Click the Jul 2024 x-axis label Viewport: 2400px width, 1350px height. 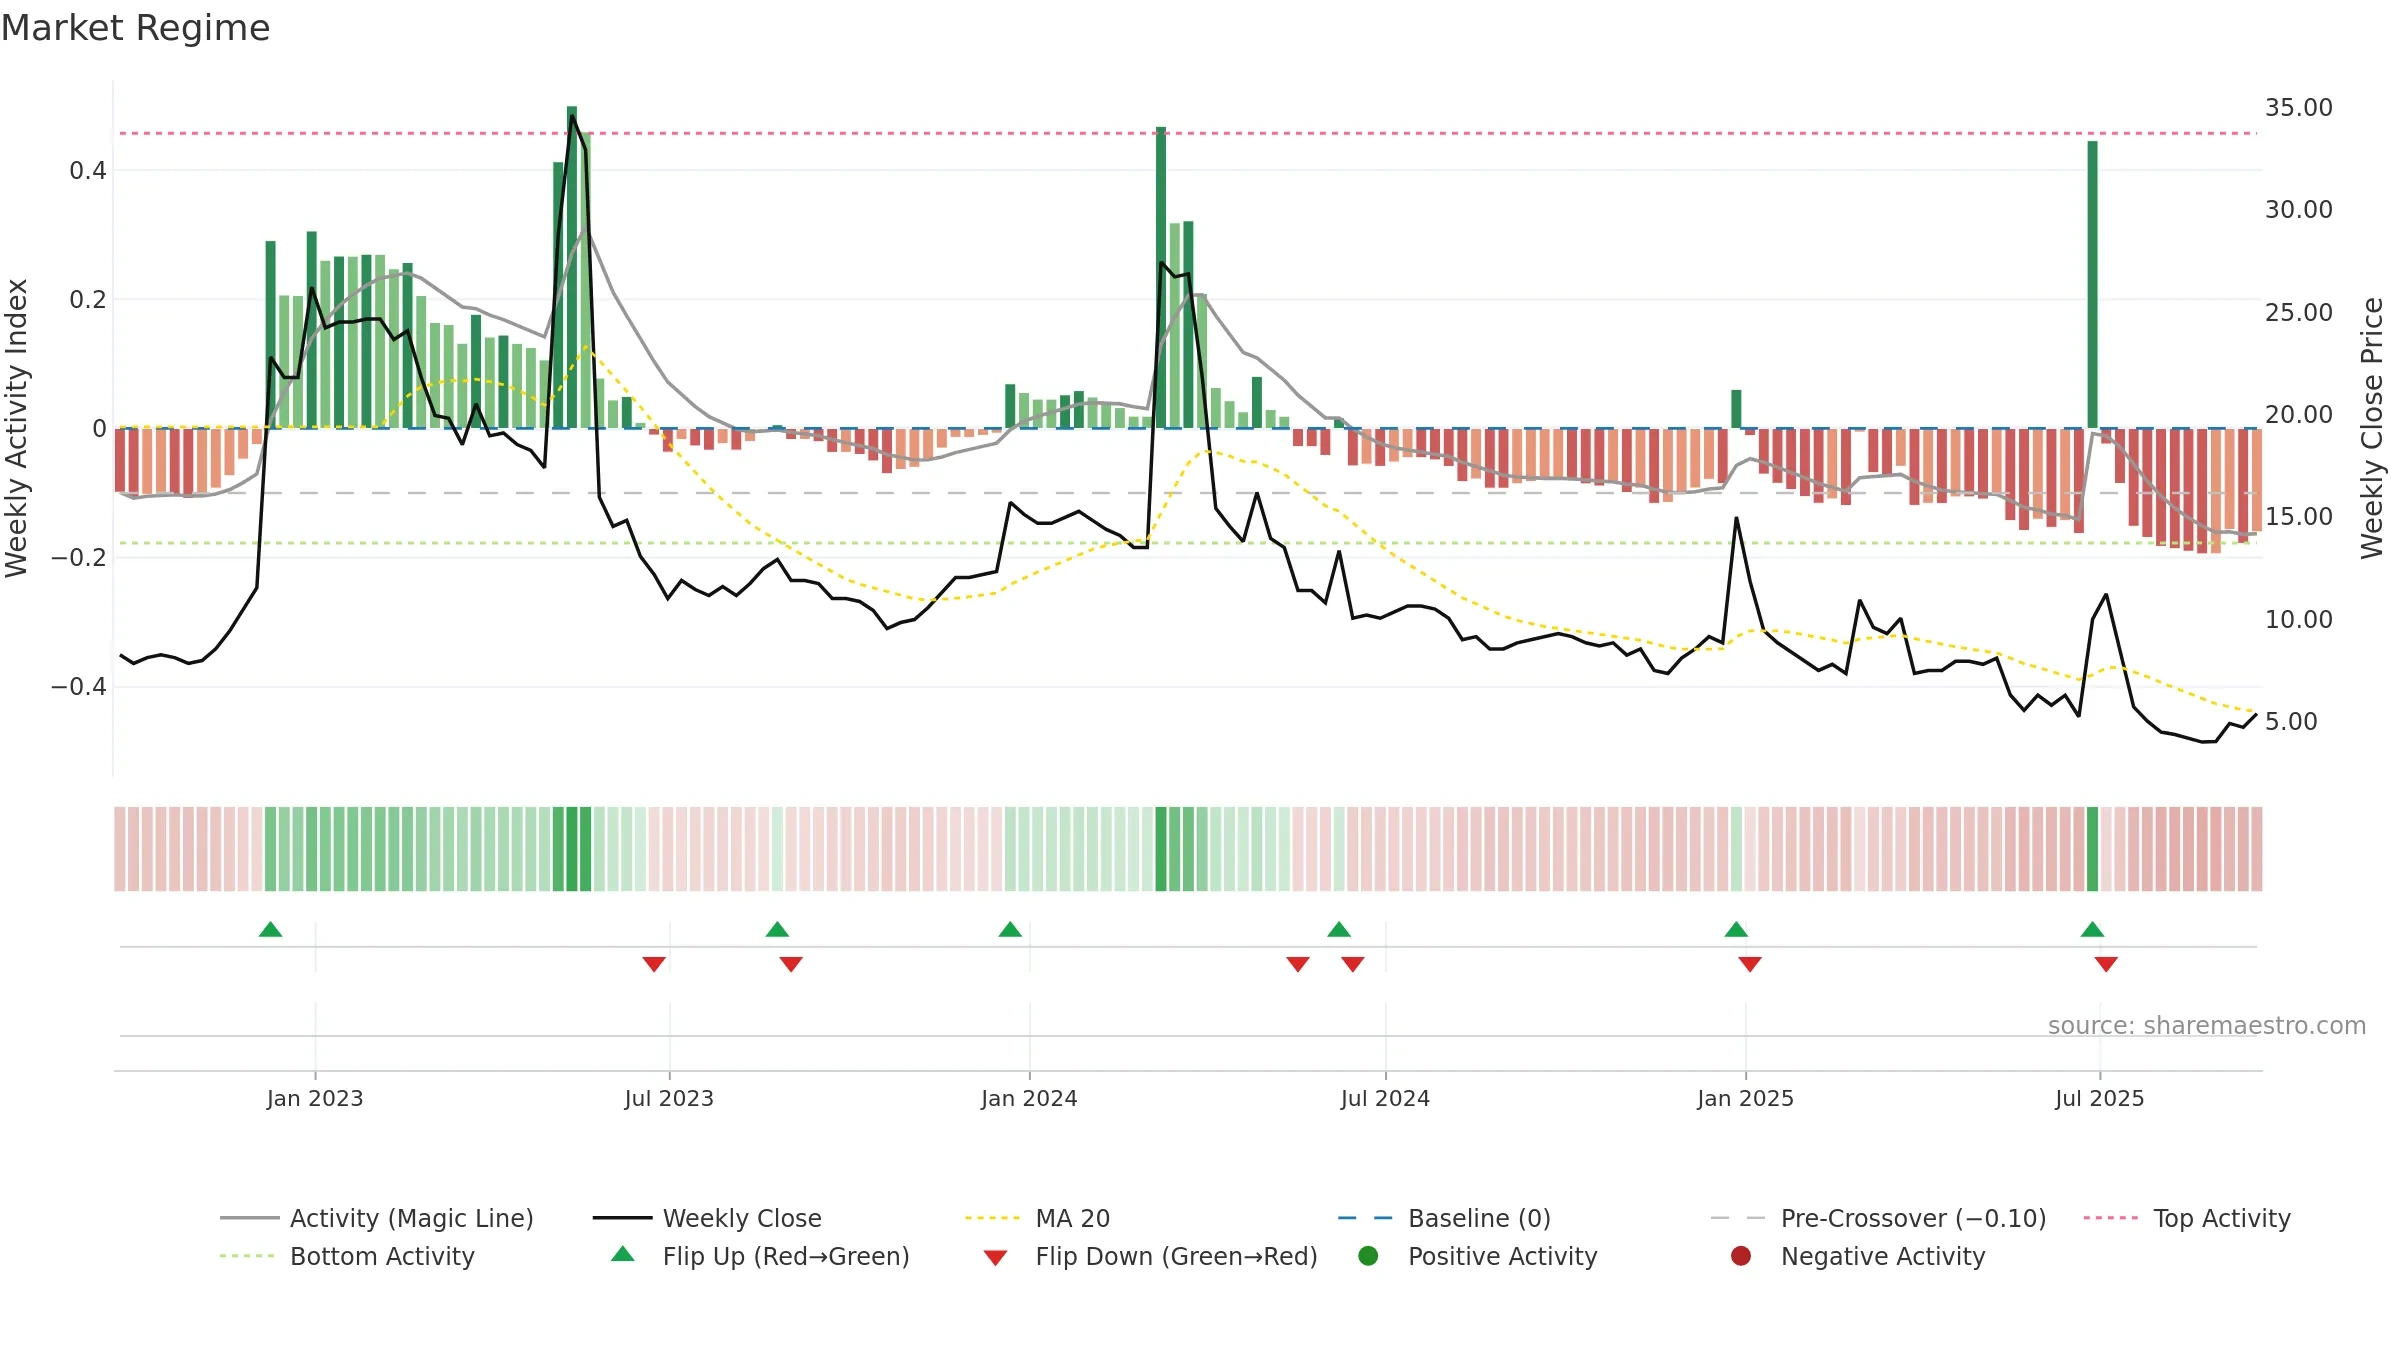tap(1385, 1099)
